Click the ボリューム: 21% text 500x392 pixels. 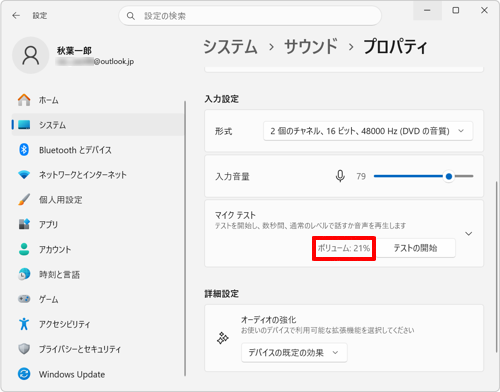point(344,248)
